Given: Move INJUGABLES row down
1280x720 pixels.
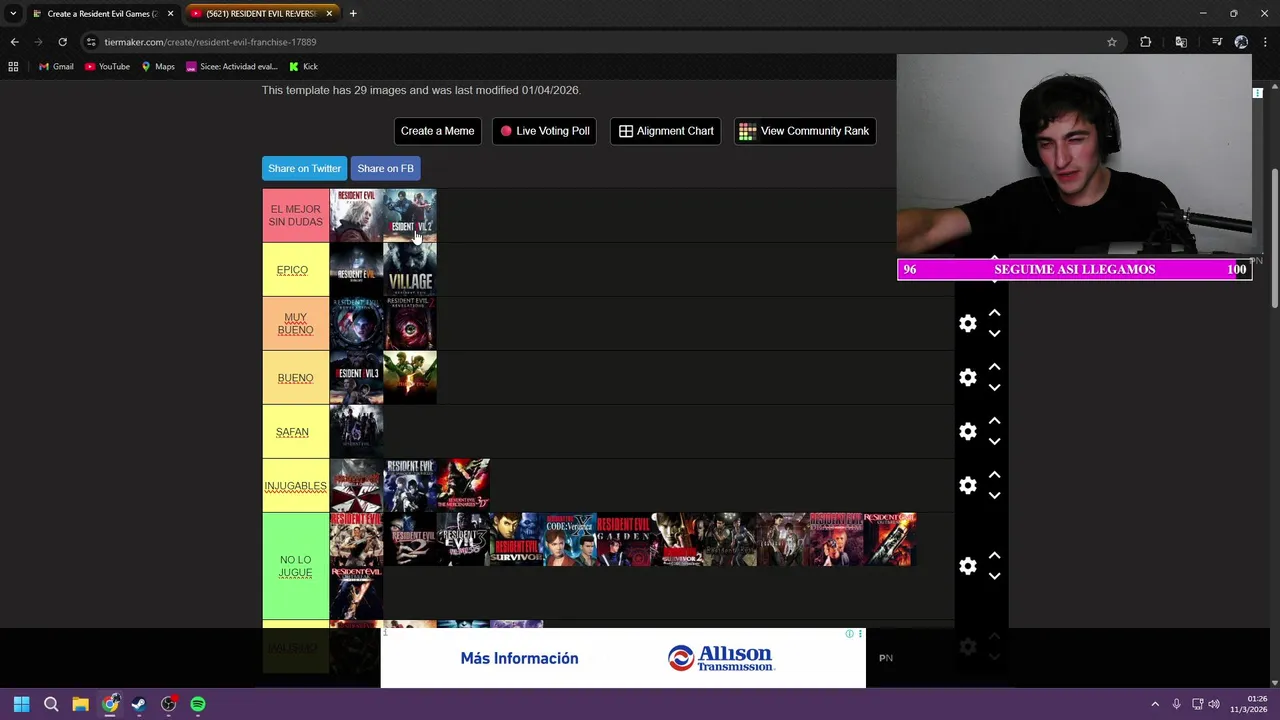Looking at the screenshot, I should (994, 495).
